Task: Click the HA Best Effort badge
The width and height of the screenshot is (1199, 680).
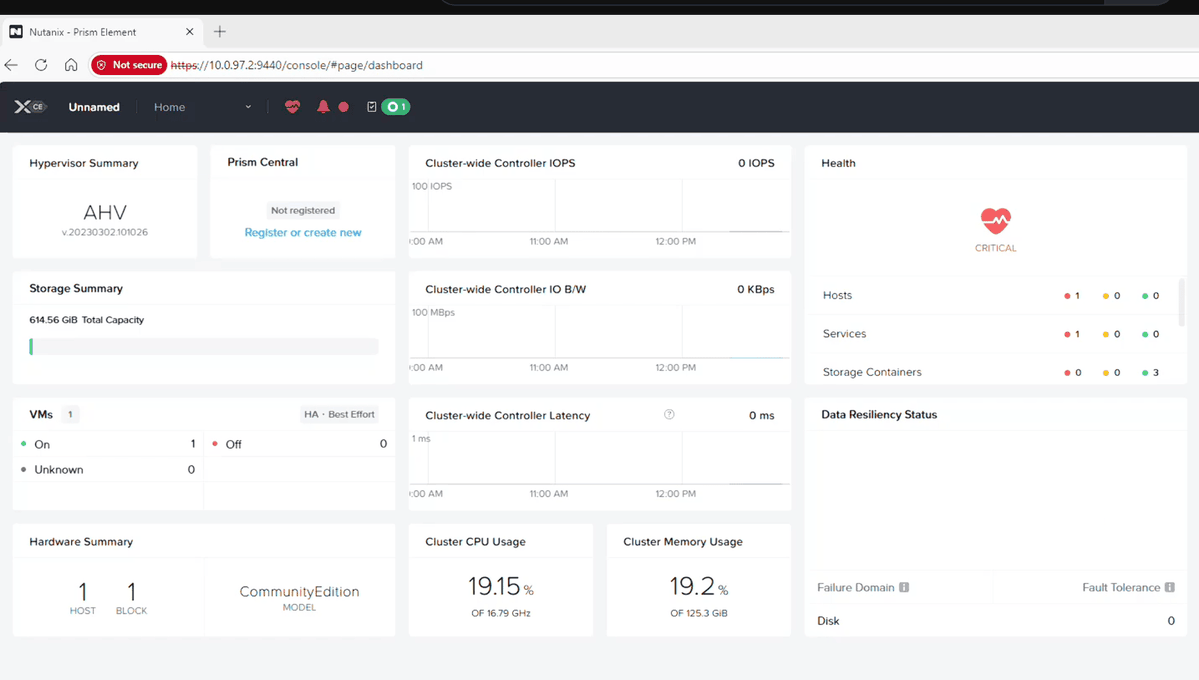Action: 340,415
